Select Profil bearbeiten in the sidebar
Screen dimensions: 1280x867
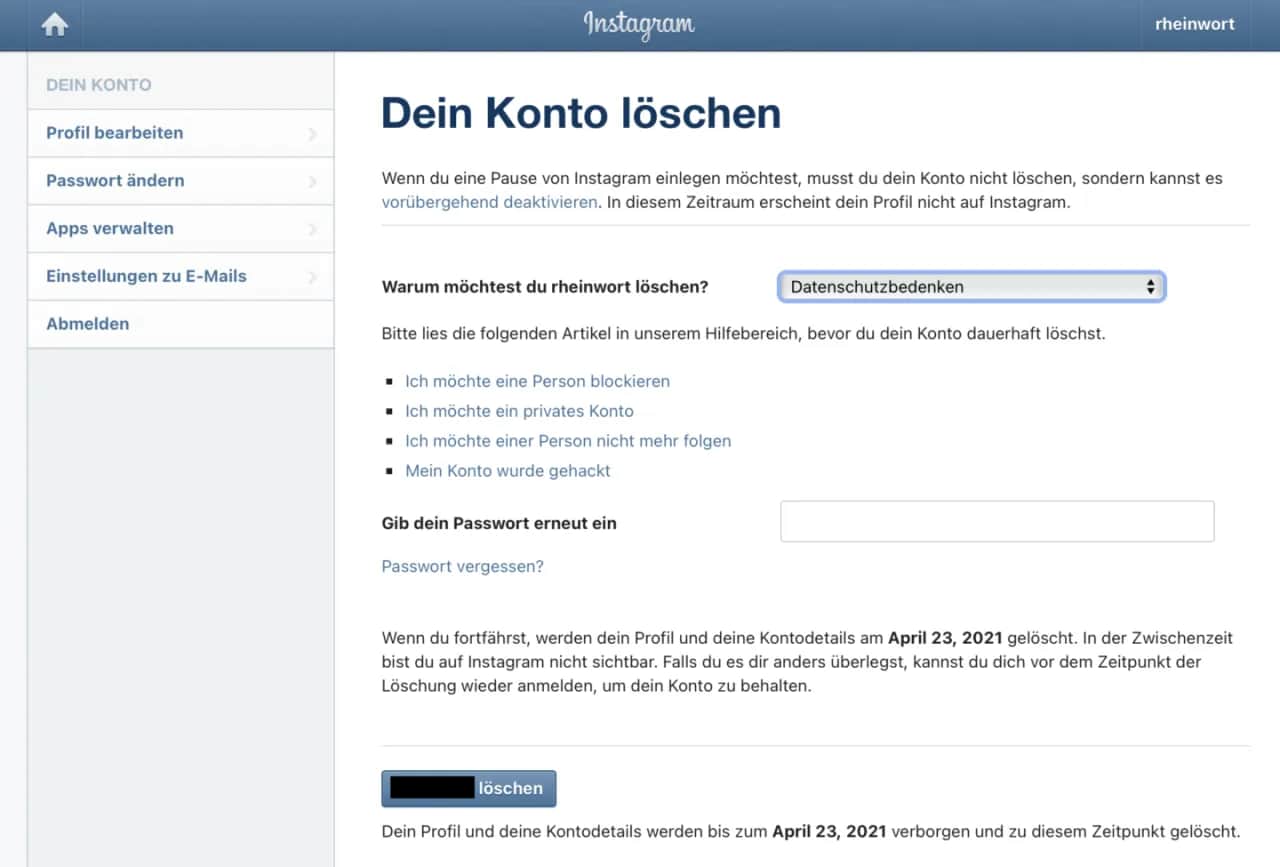coord(114,132)
